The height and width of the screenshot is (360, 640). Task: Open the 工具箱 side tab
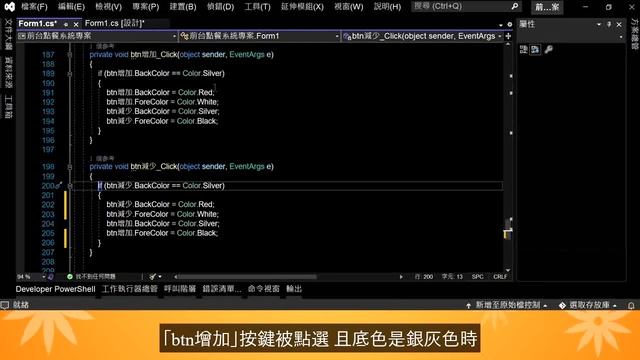(x=8, y=107)
